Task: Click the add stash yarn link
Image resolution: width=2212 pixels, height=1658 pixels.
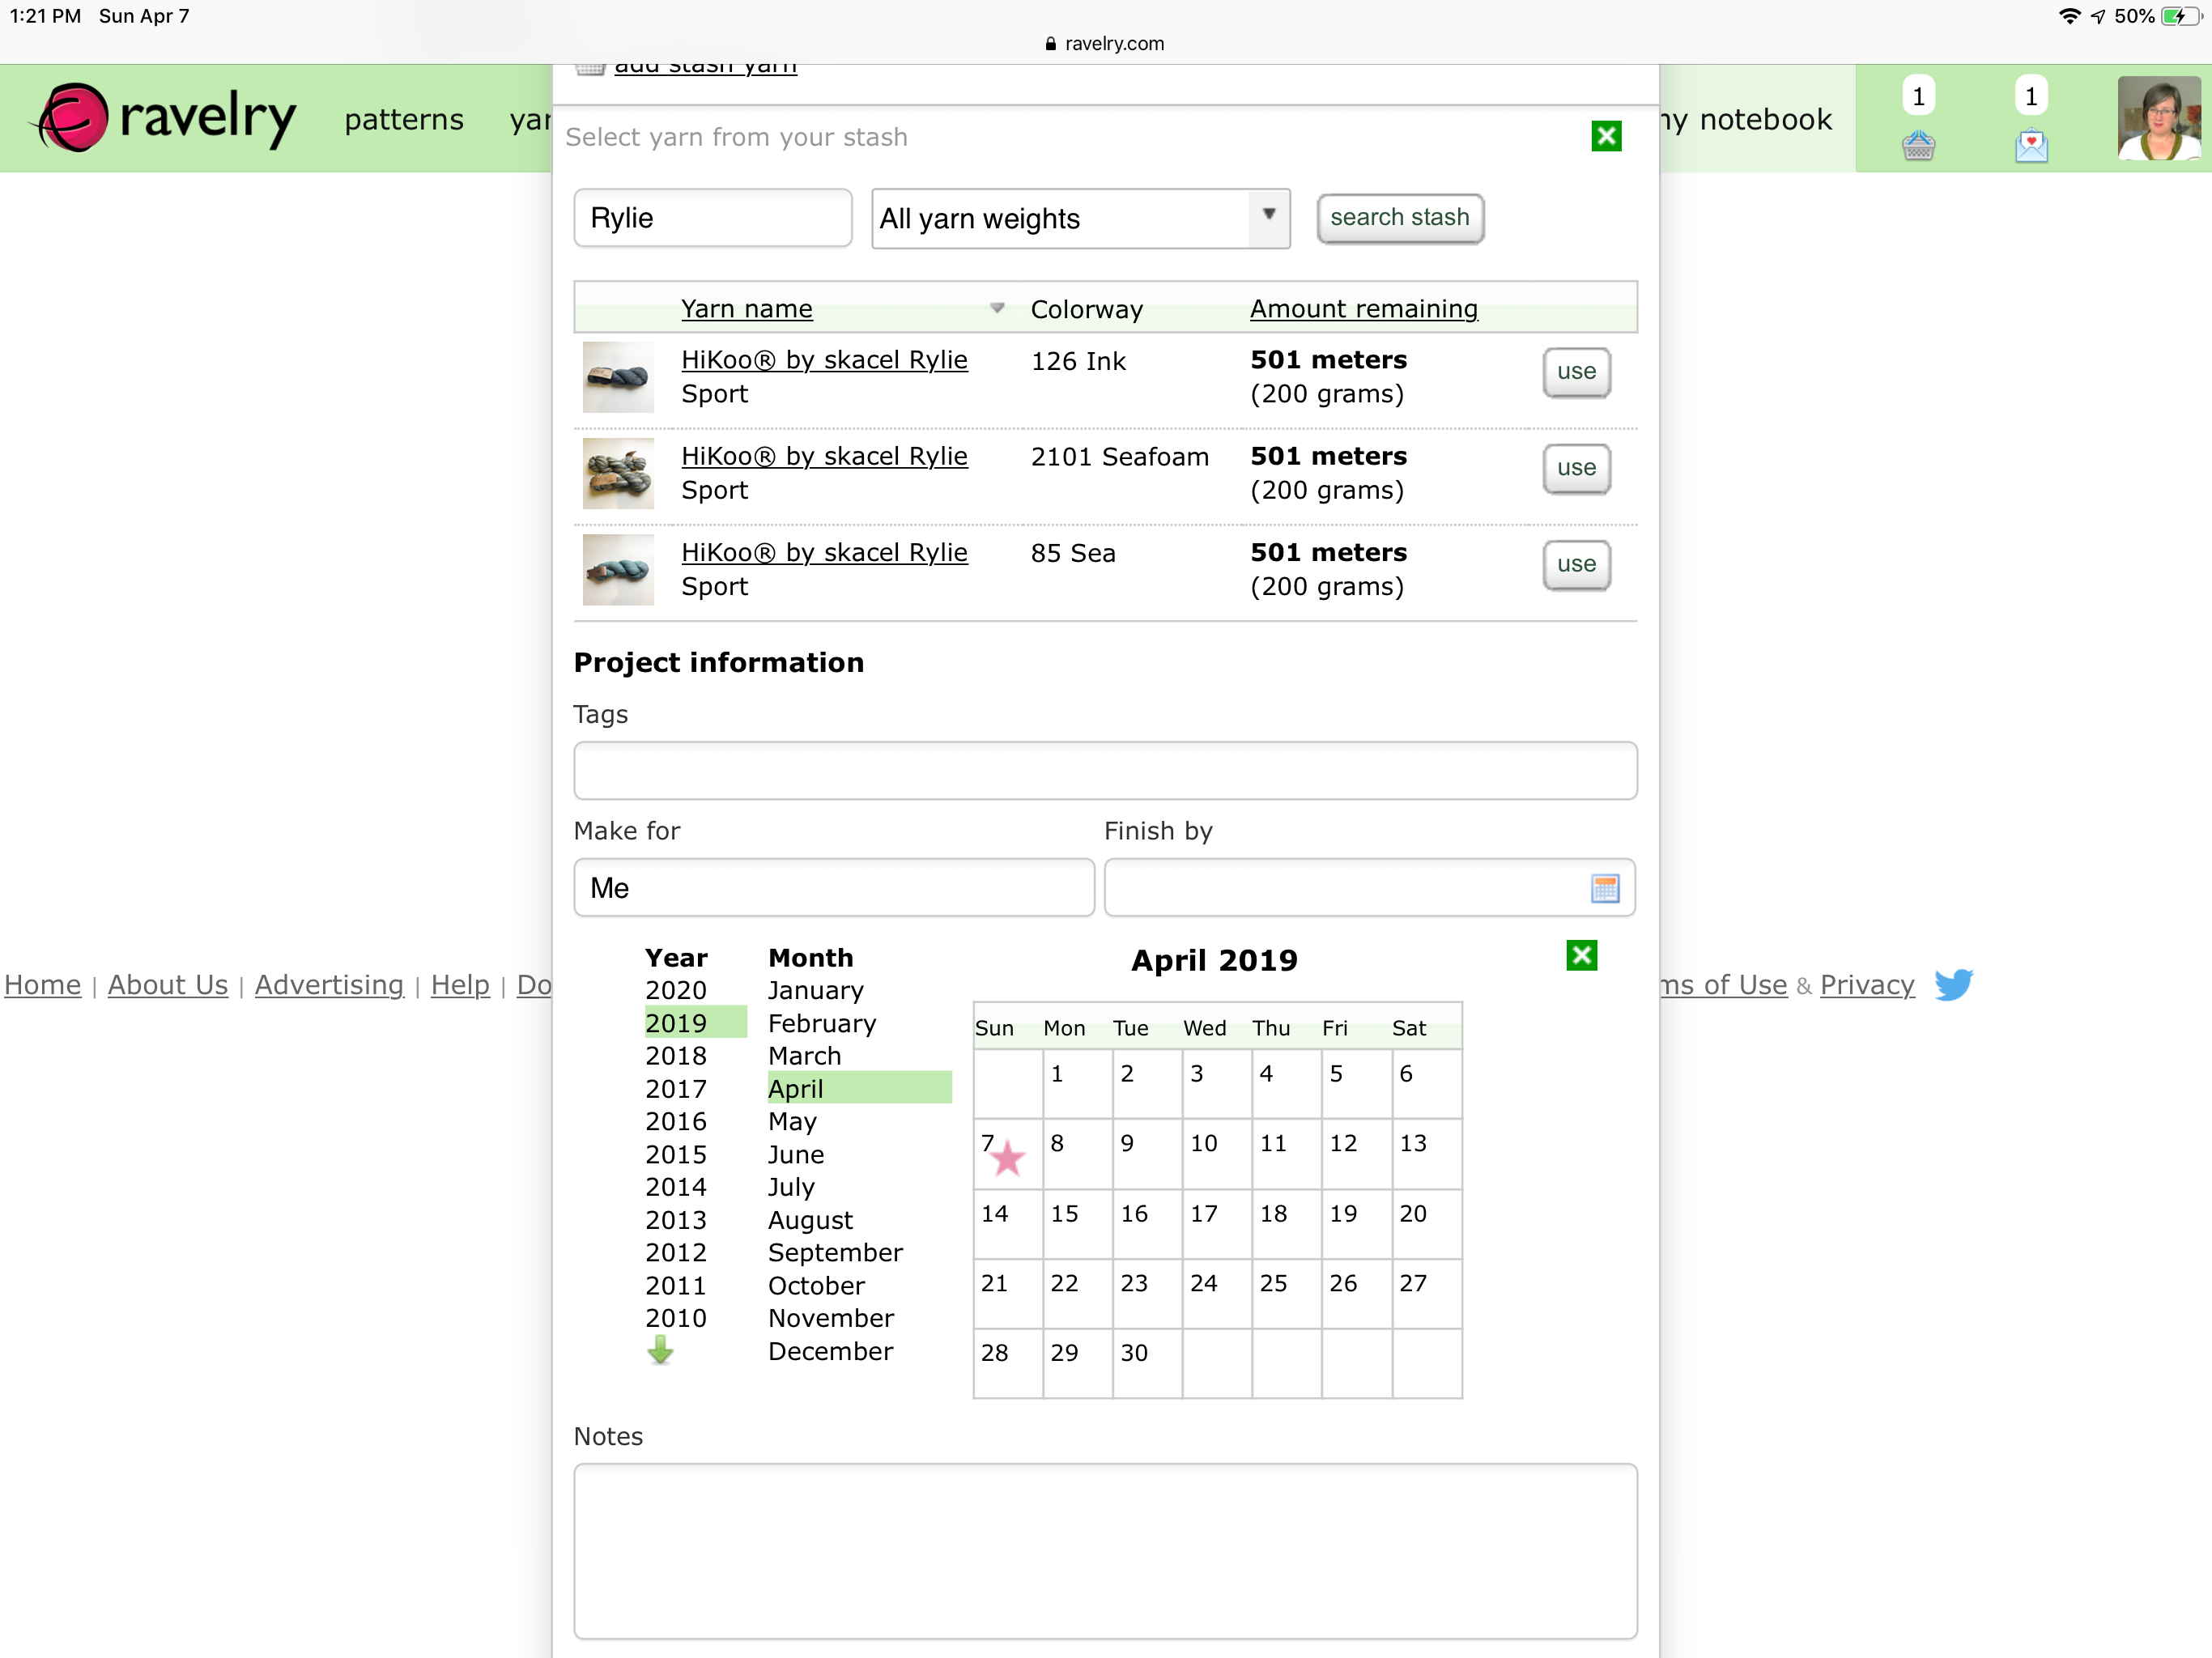Action: click(x=705, y=66)
